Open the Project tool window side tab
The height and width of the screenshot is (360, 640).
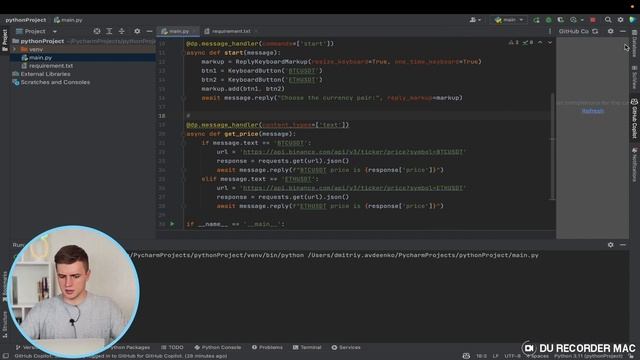(x=5, y=40)
